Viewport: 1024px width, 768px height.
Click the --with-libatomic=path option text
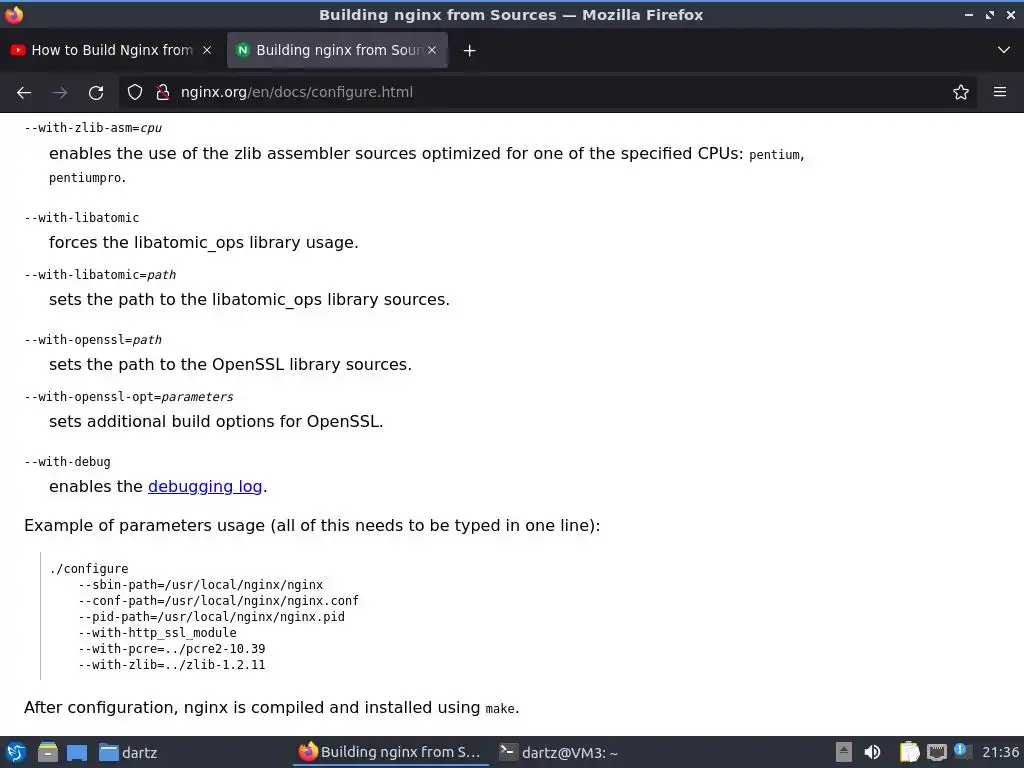100,275
